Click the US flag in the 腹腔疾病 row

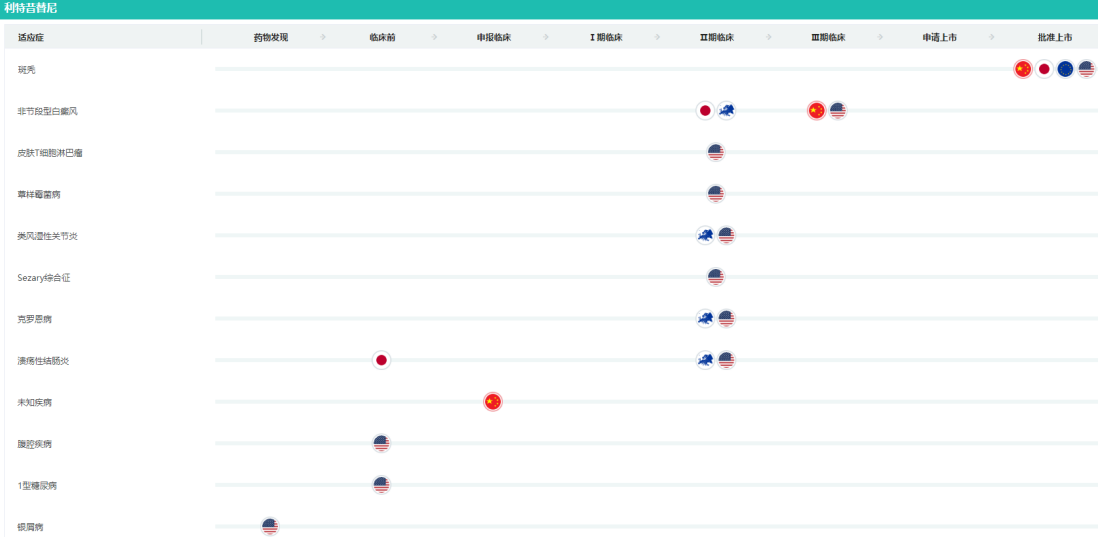click(381, 443)
